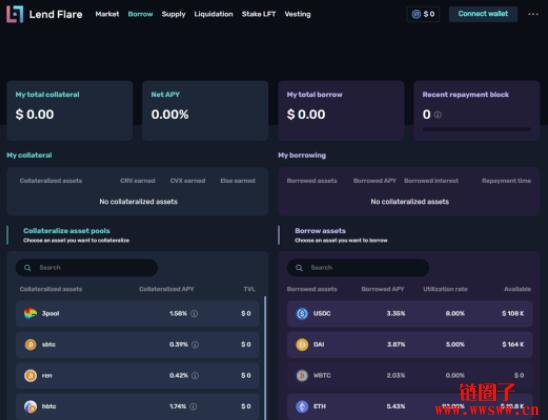Click the $ 0 token balance icon
This screenshot has width=548, height=420.
tap(416, 14)
